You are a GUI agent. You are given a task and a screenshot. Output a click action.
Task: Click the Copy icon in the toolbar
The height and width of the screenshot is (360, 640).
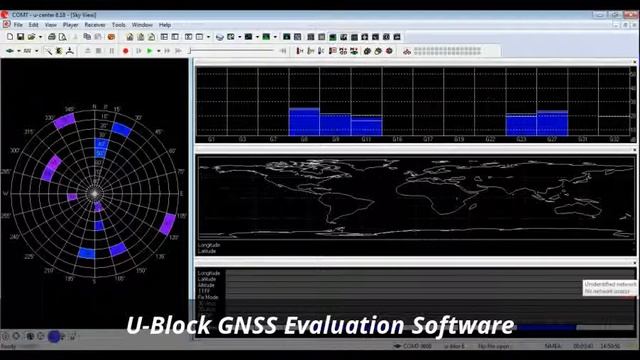87,37
